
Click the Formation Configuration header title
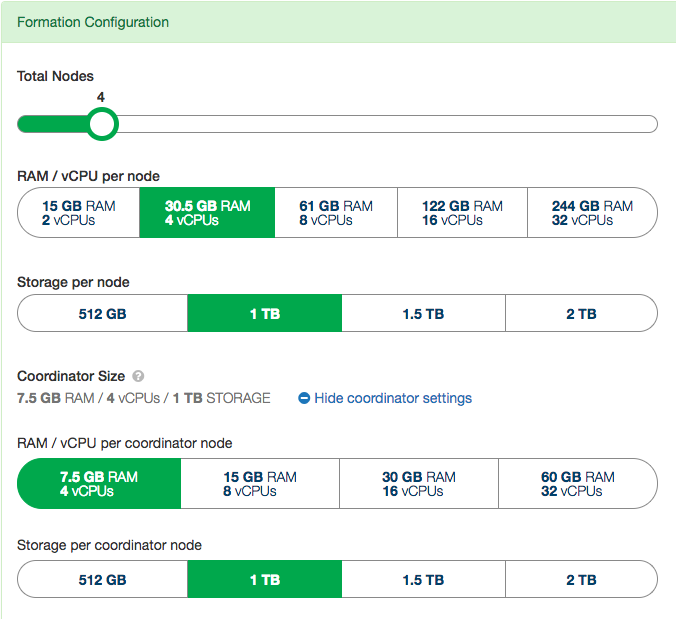click(93, 22)
